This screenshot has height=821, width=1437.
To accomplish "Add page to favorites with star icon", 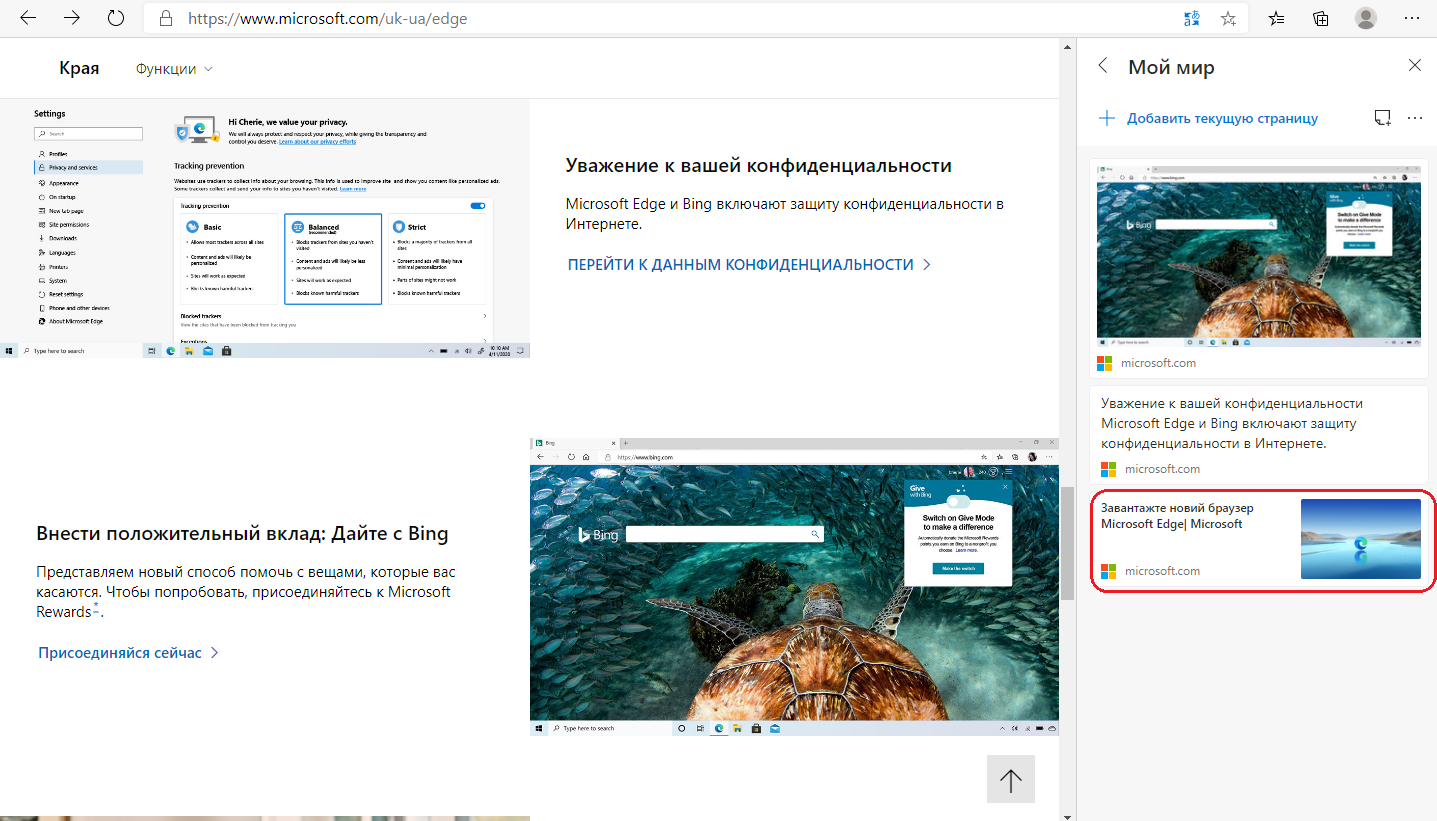I will [x=1228, y=18].
